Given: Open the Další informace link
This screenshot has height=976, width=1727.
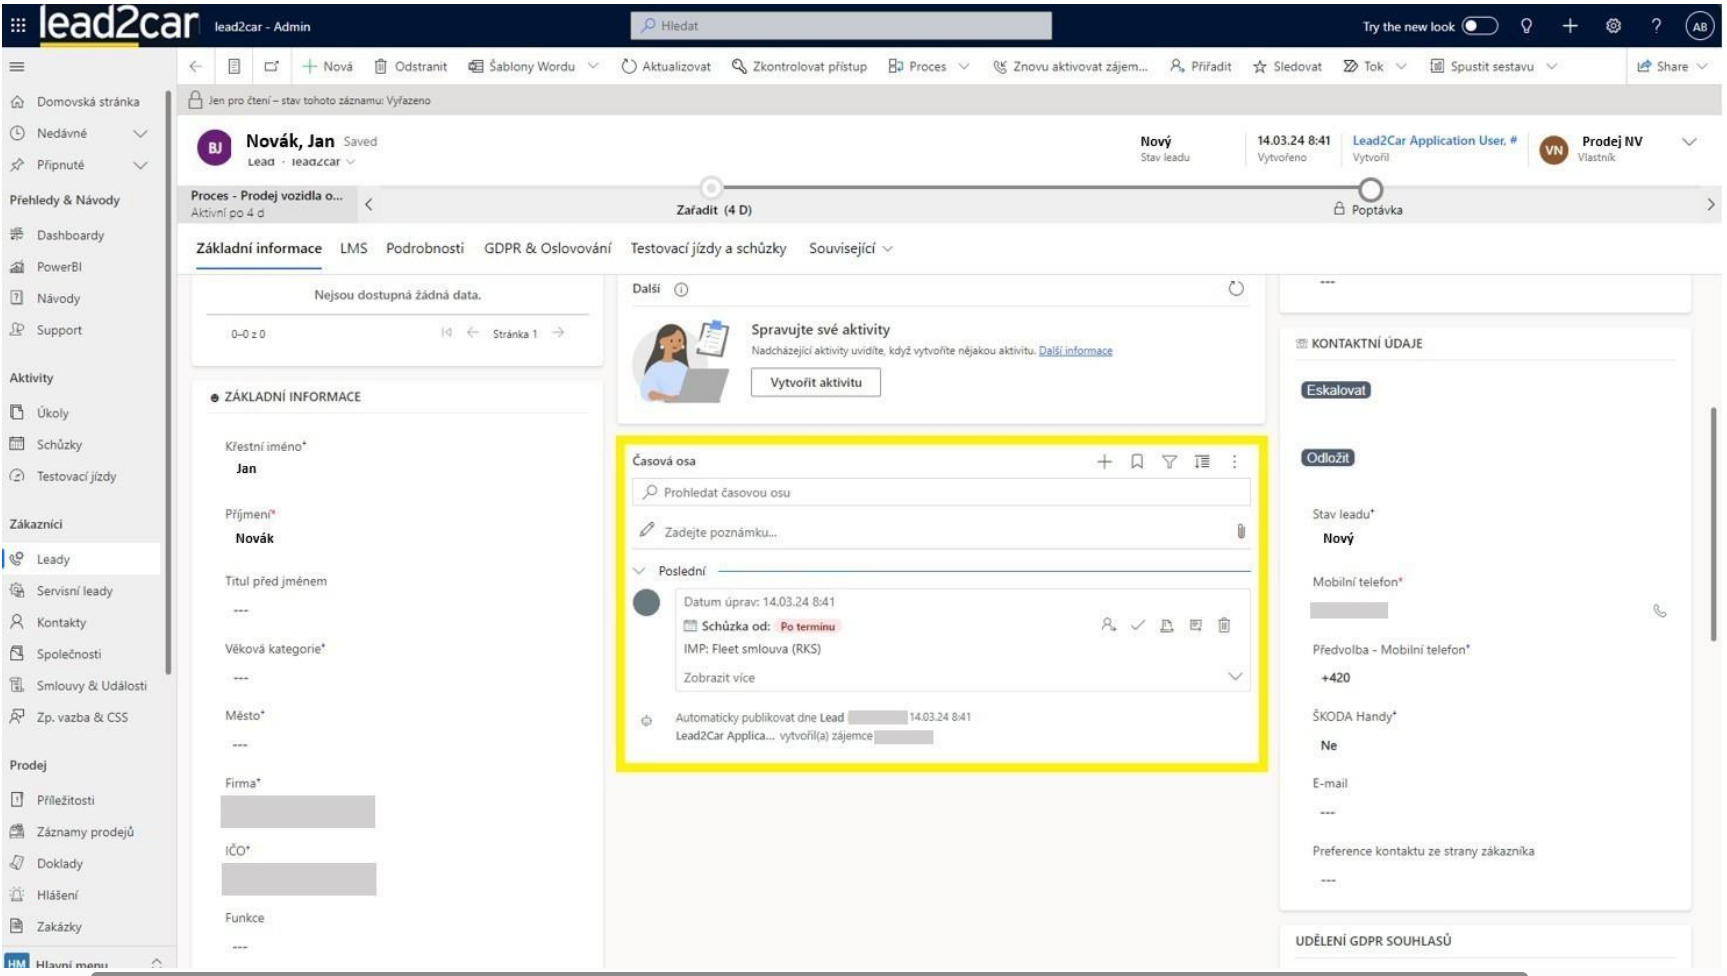Looking at the screenshot, I should [x=1075, y=351].
